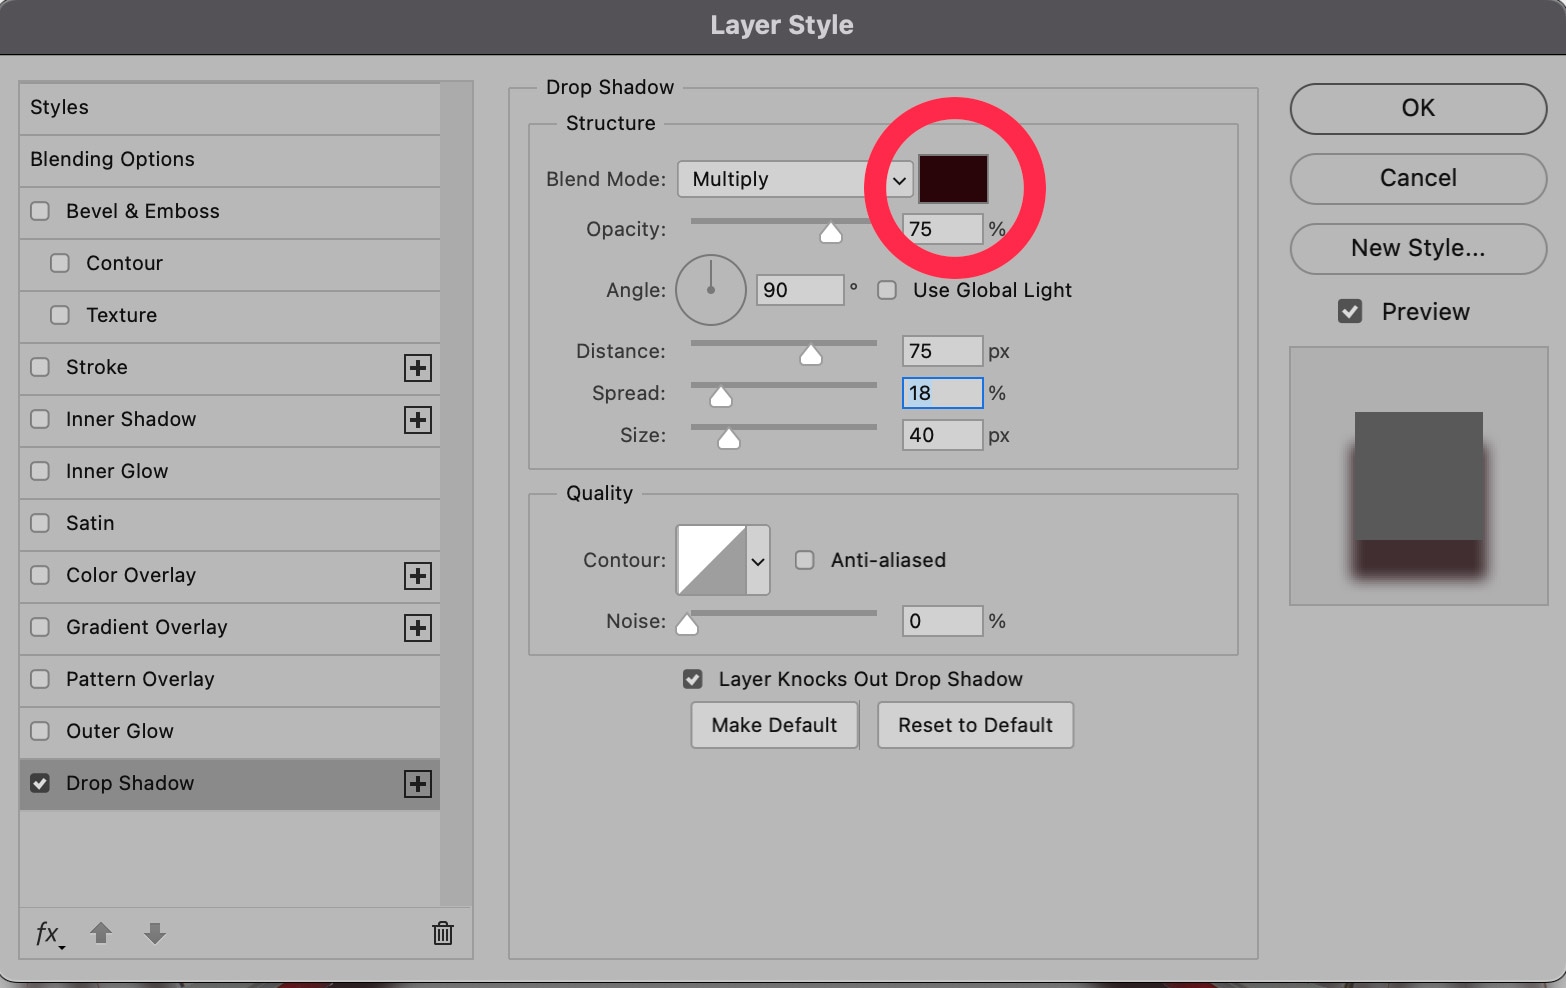
Task: Open the dark red shadow color swatch
Action: click(x=953, y=179)
